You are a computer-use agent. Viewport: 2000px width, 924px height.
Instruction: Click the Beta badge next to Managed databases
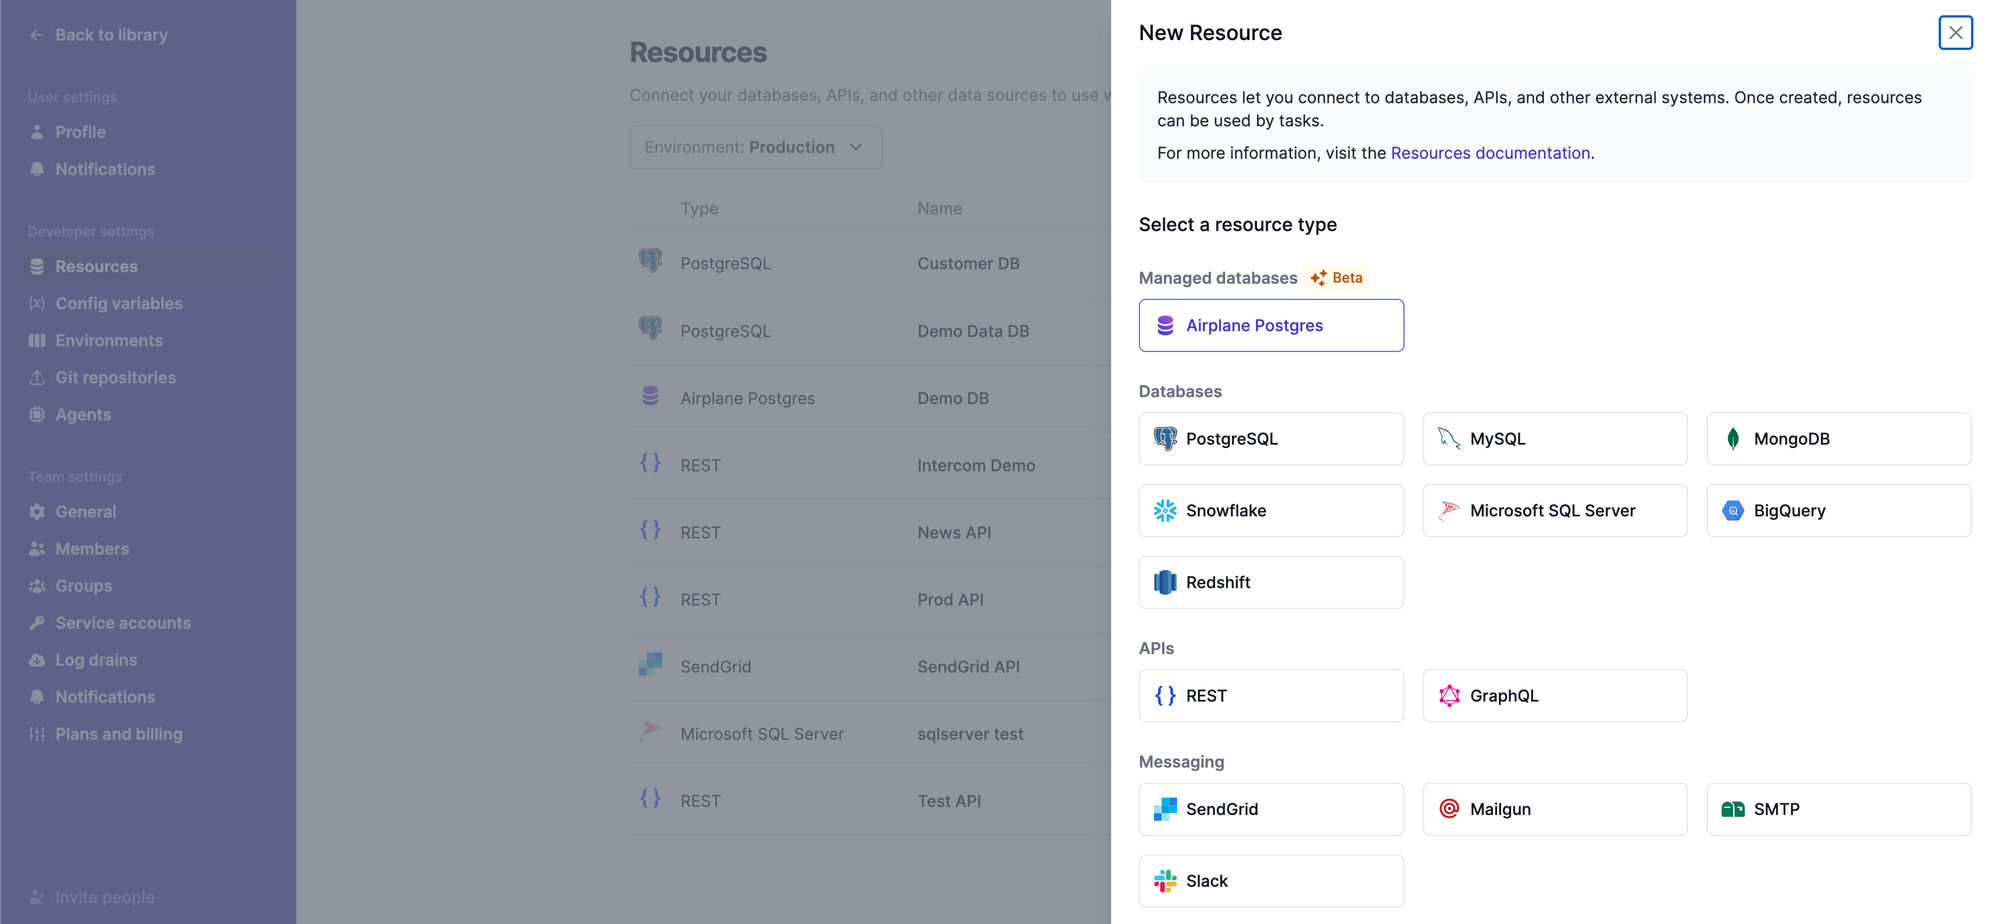click(x=1336, y=277)
